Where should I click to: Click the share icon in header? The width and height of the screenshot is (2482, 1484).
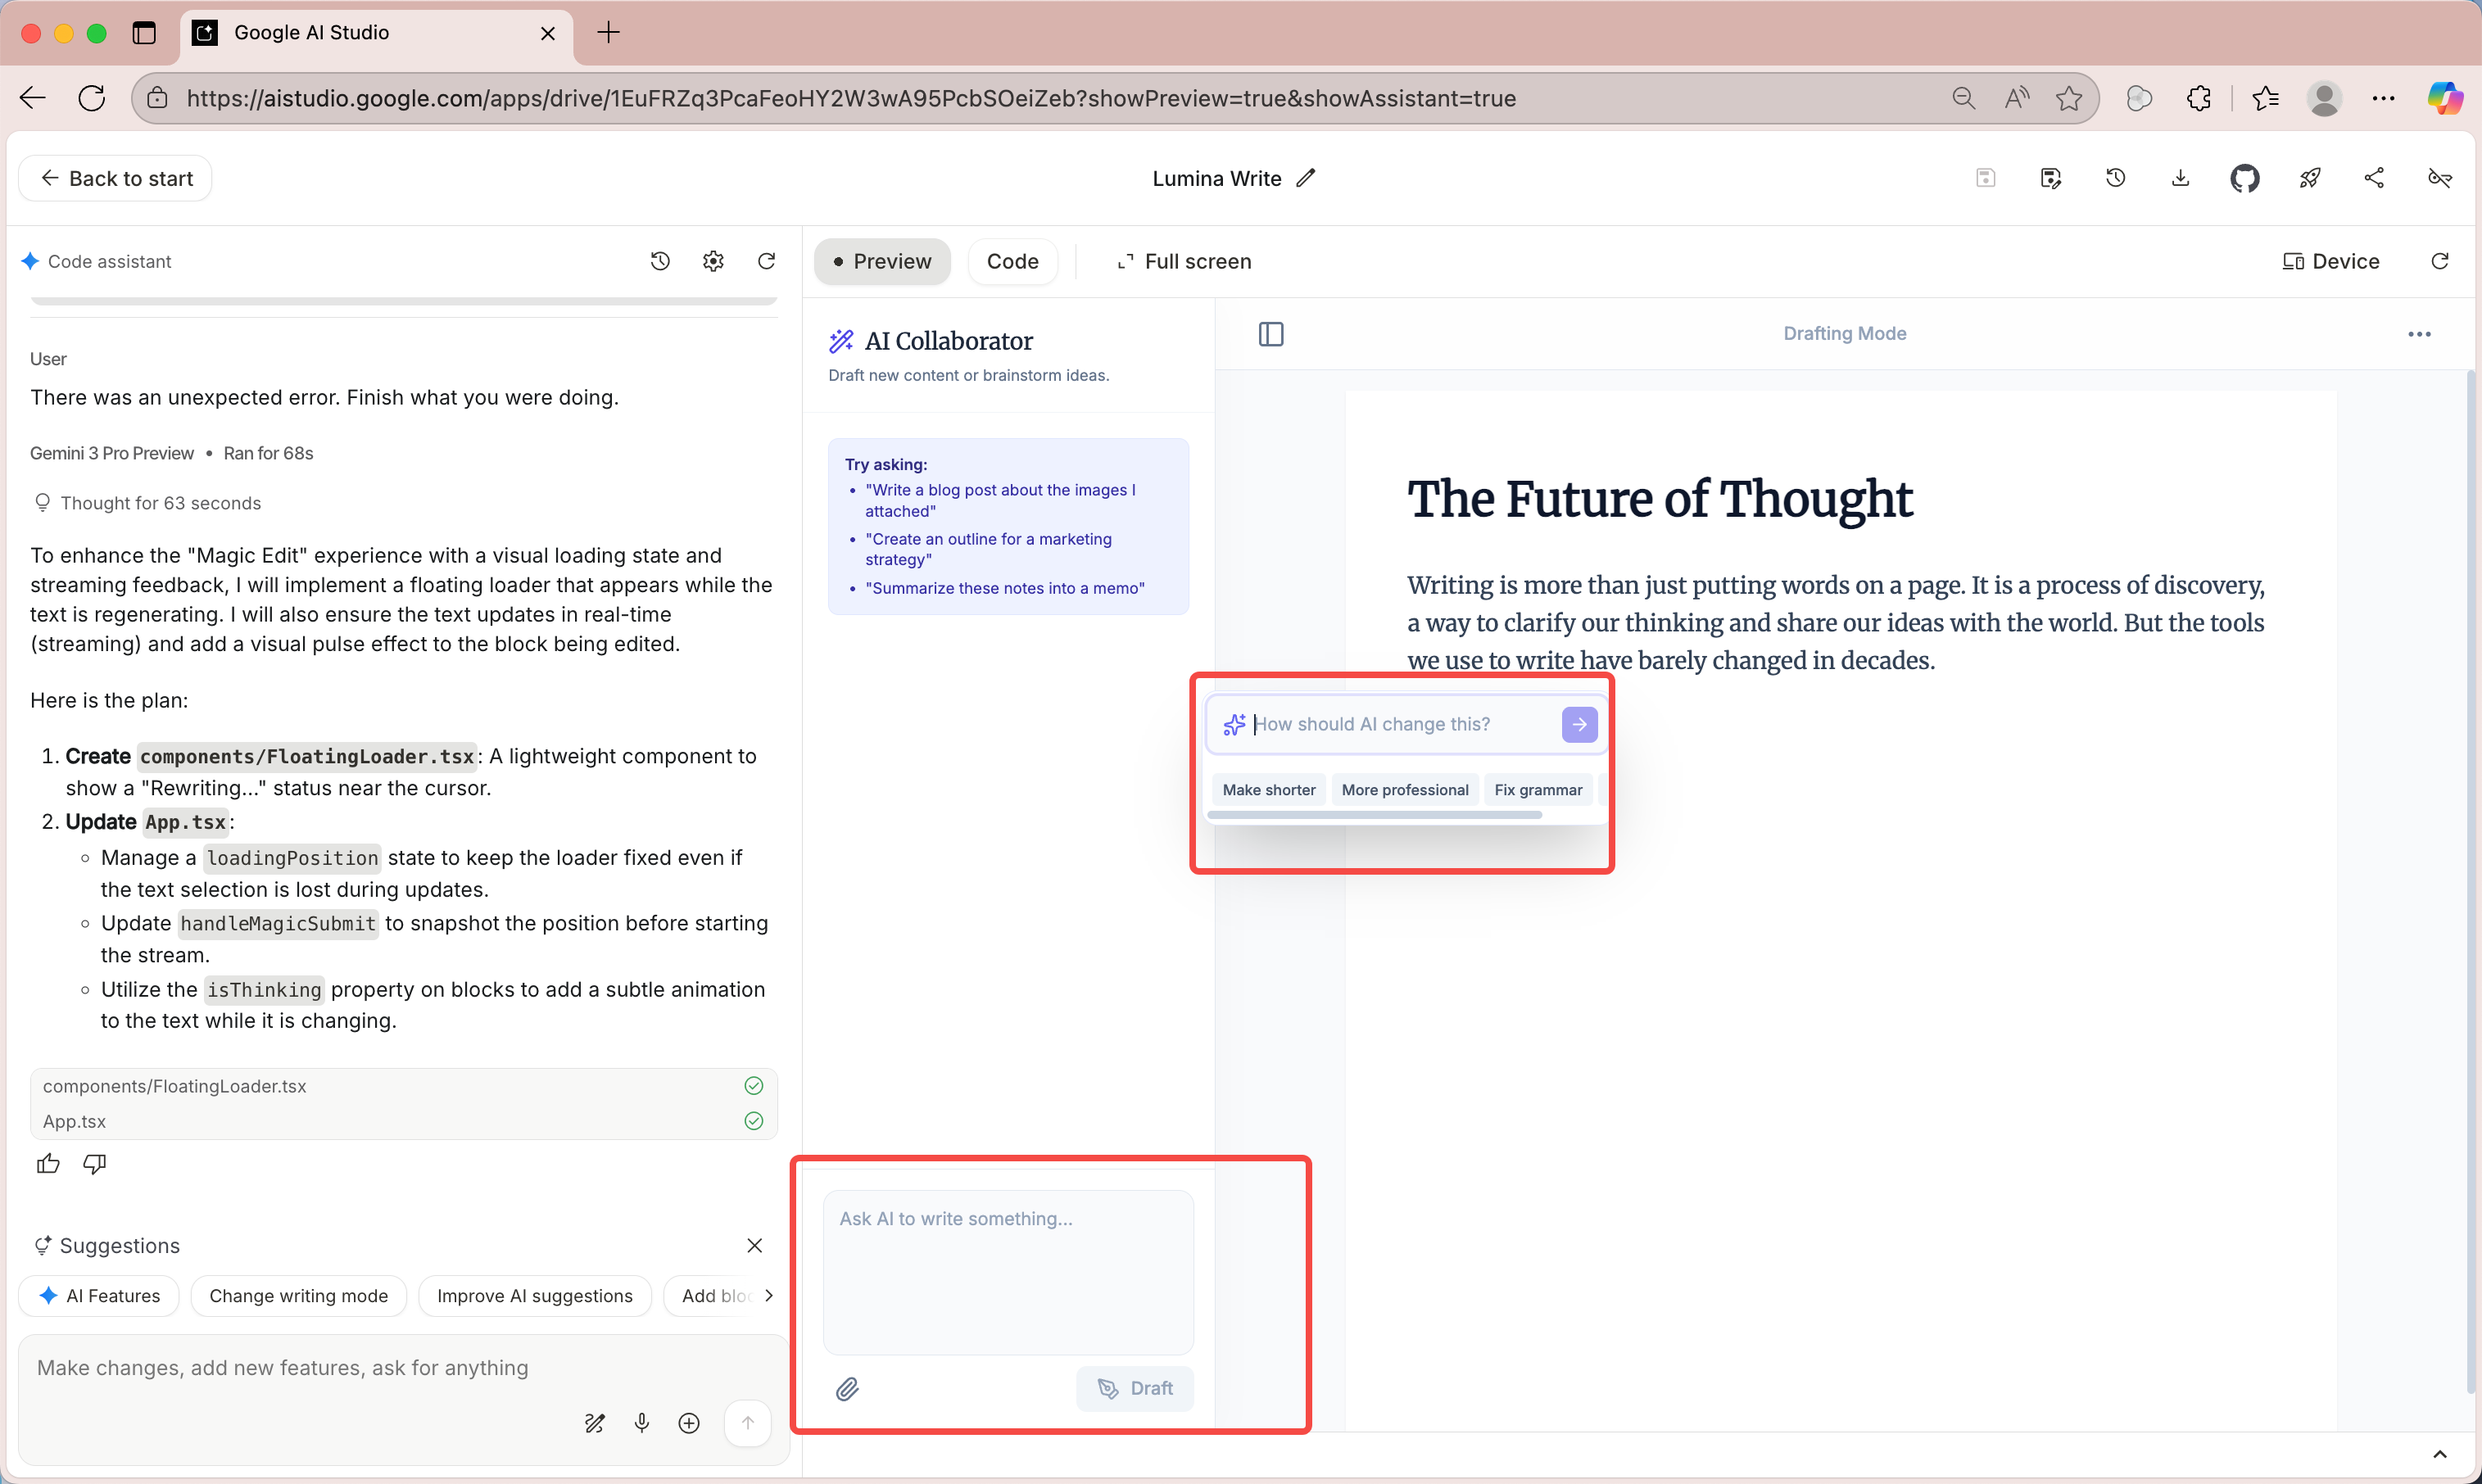2374,178
